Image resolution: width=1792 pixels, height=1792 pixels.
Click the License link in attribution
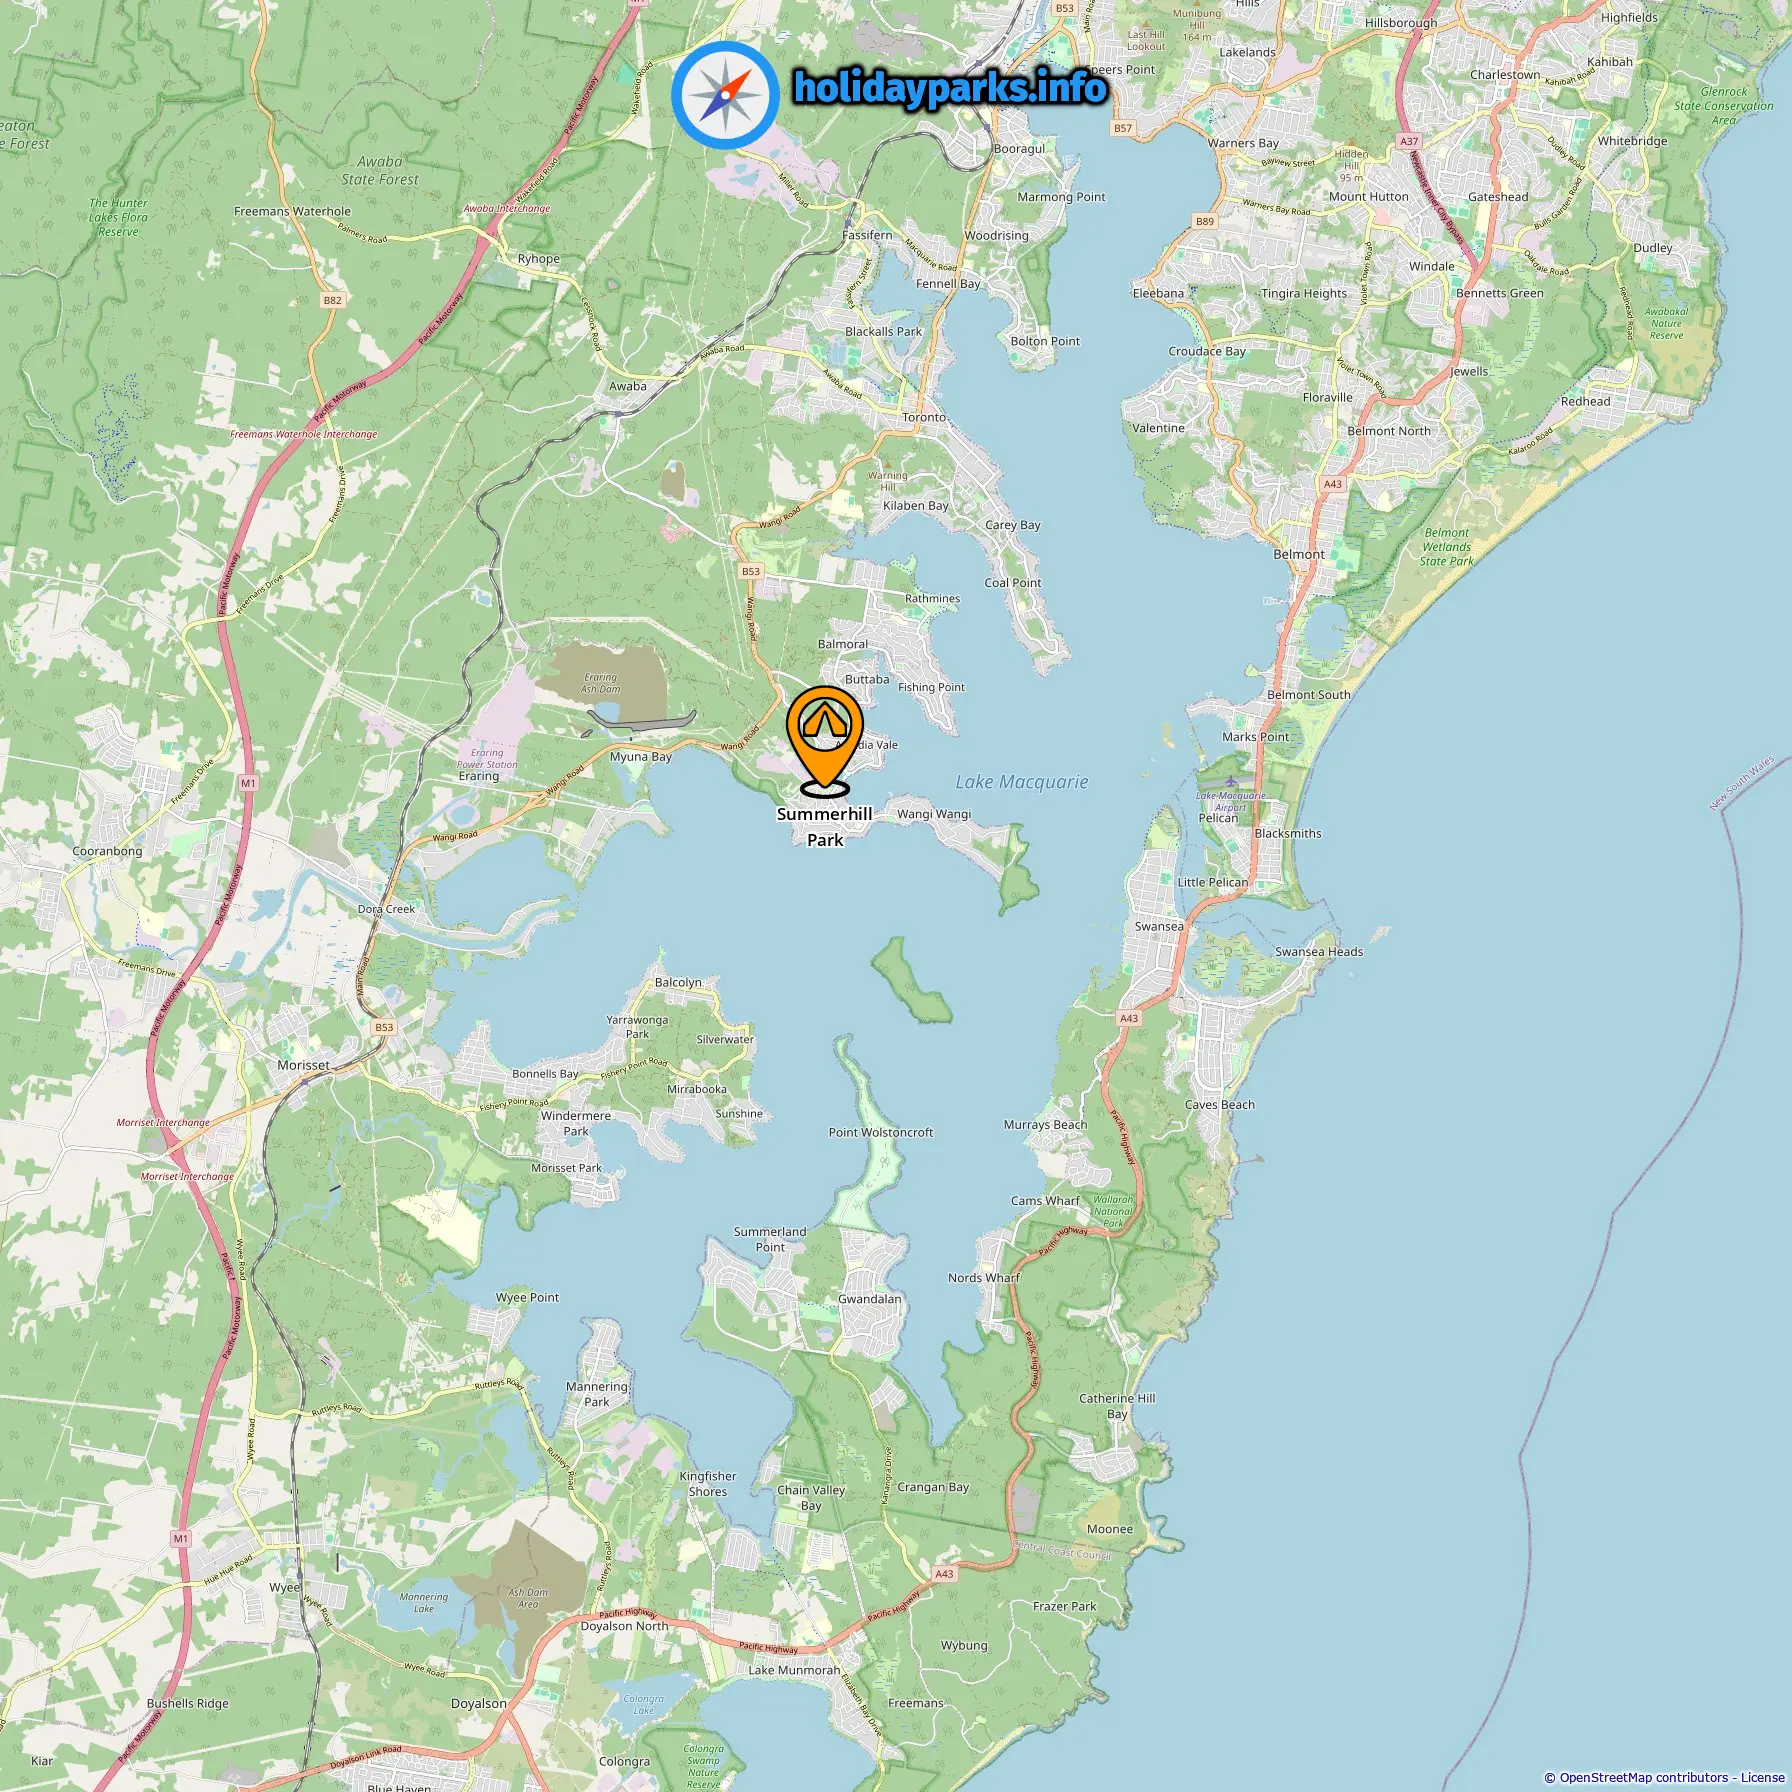tap(1762, 1777)
